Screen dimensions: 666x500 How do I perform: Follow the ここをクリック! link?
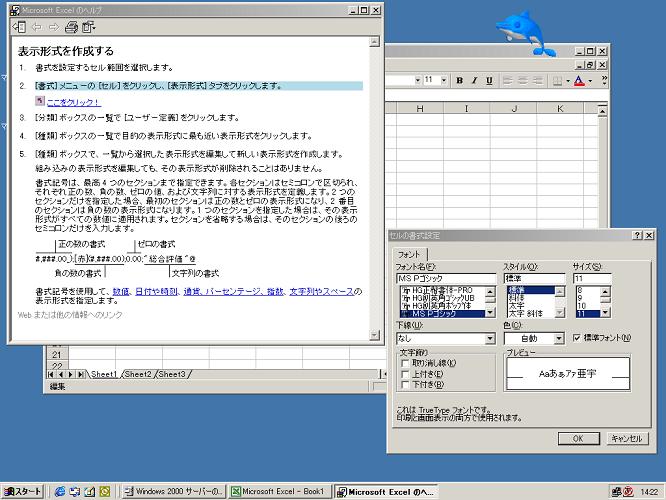click(x=73, y=102)
